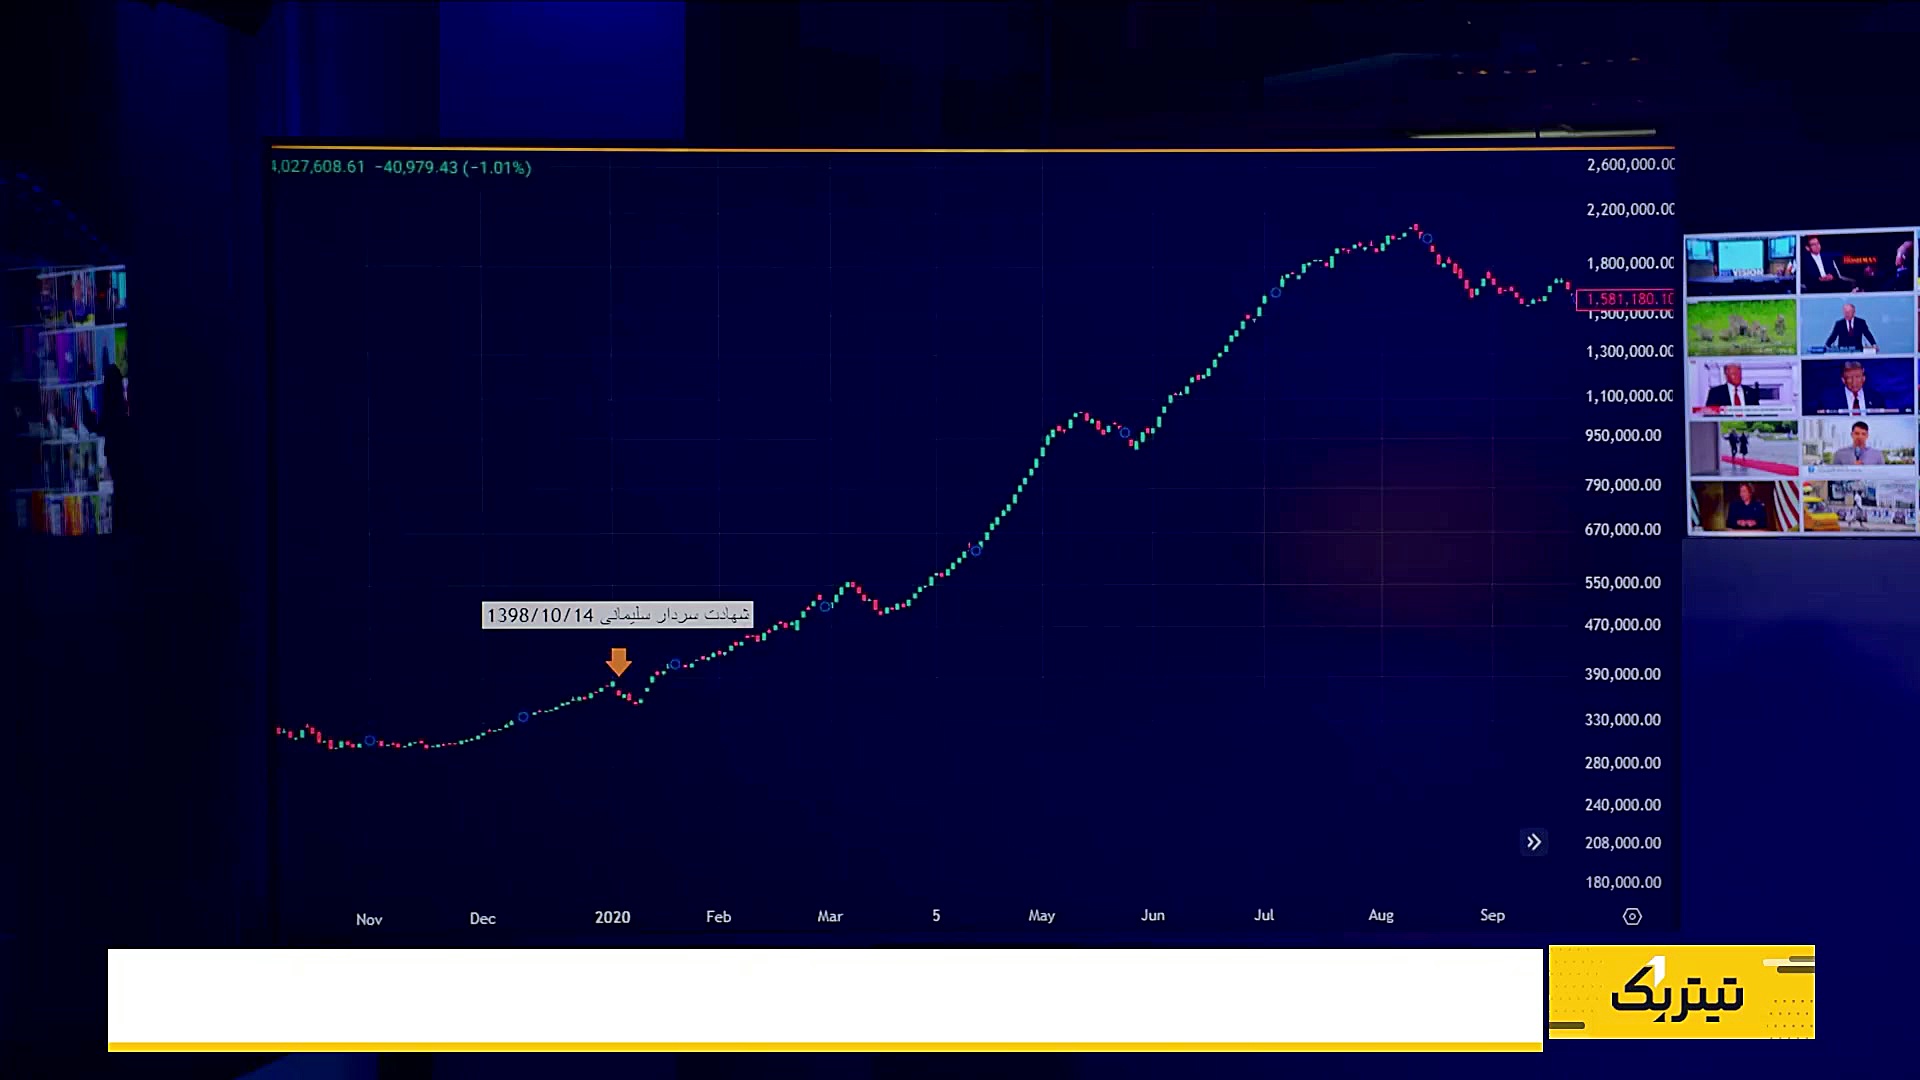Open the reporter with microphone thumbnail

click(x=1858, y=447)
